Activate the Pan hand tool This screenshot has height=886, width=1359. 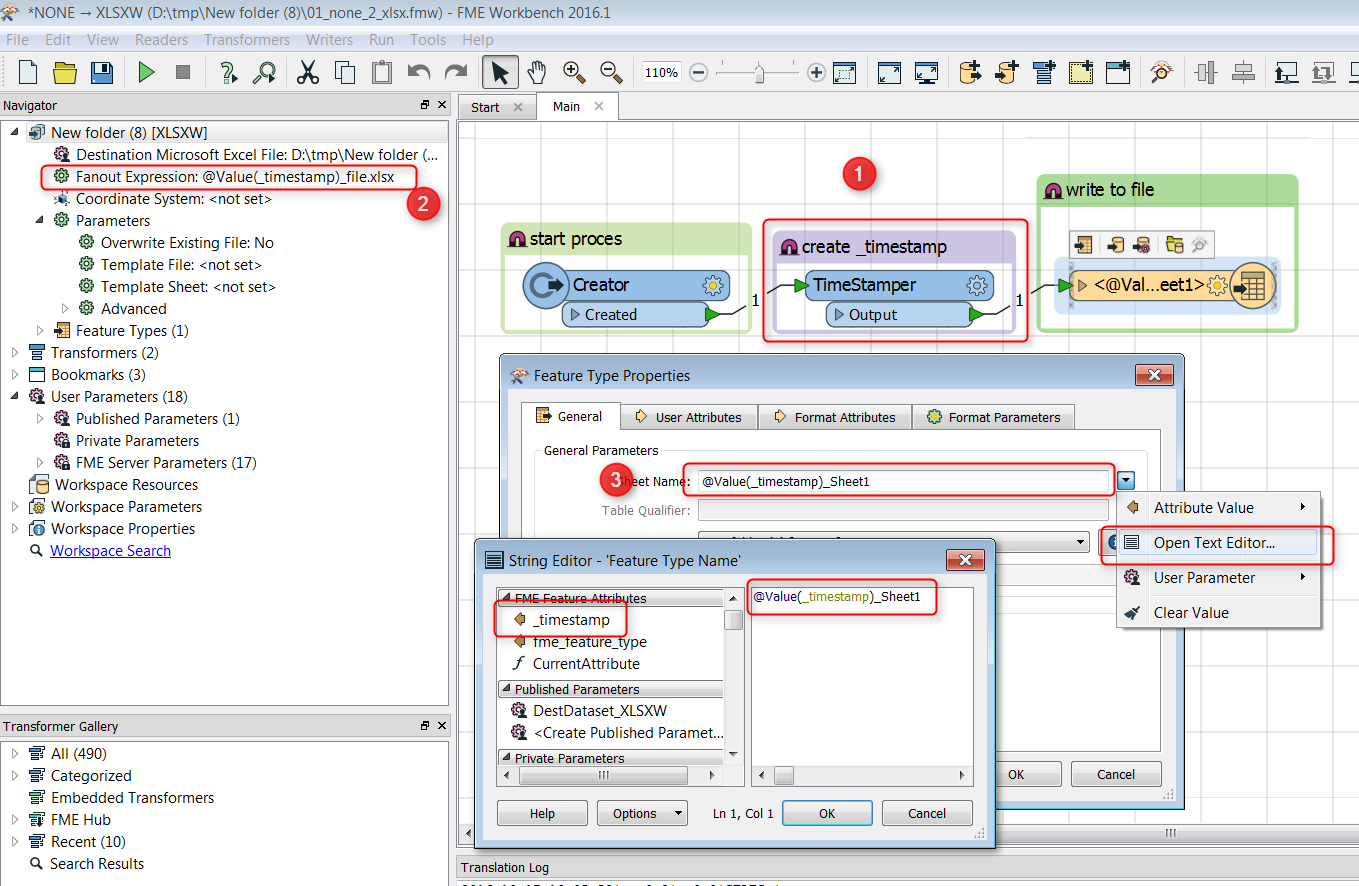537,73
